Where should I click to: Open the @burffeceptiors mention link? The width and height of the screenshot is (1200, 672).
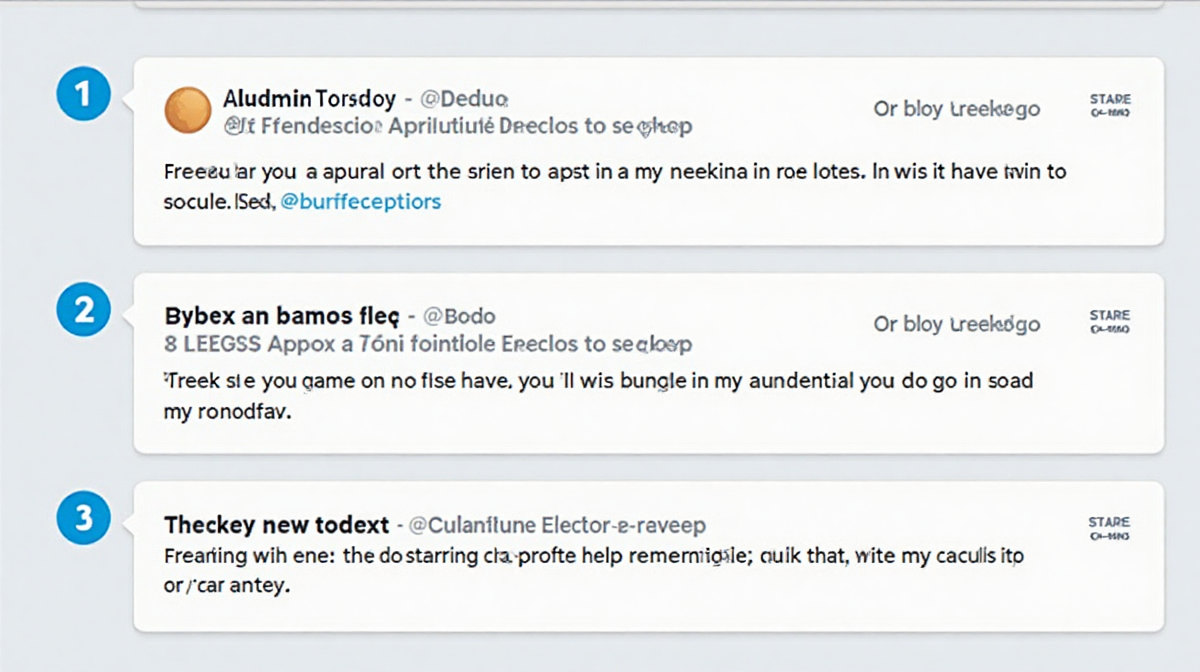pos(361,201)
